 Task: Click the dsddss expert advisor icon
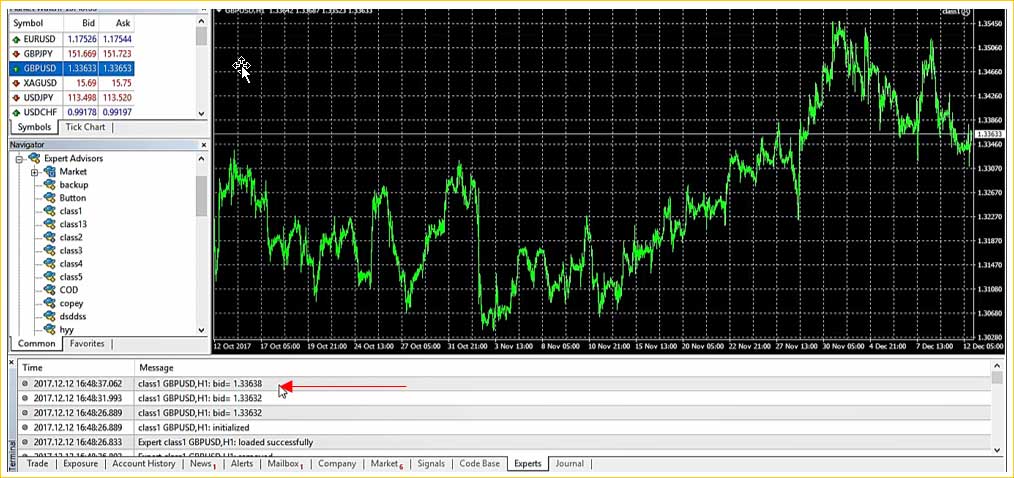tap(50, 316)
